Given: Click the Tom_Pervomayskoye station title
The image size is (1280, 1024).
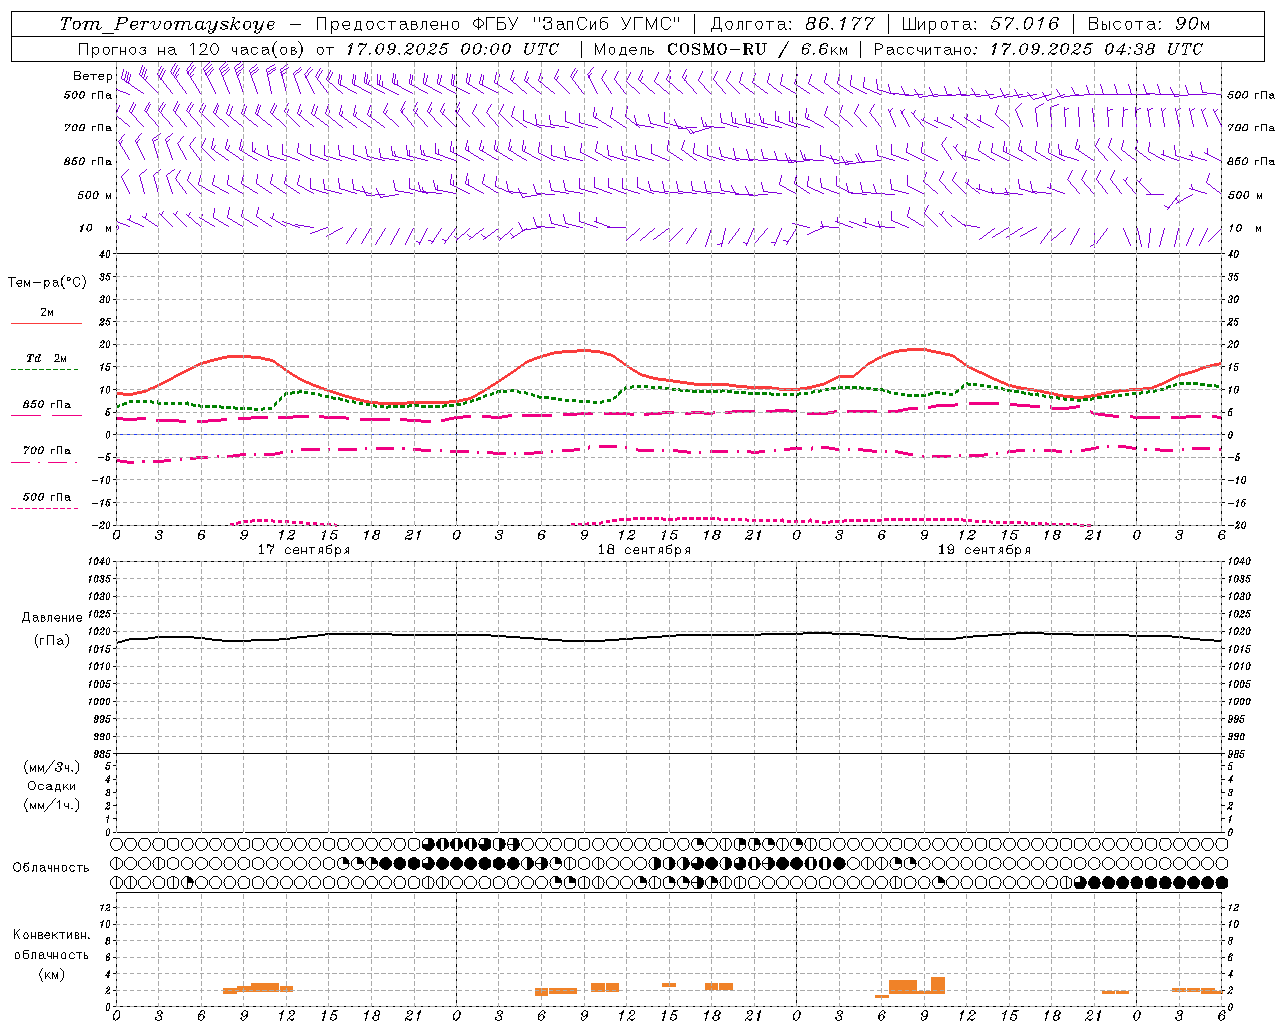Looking at the screenshot, I should pos(167,24).
